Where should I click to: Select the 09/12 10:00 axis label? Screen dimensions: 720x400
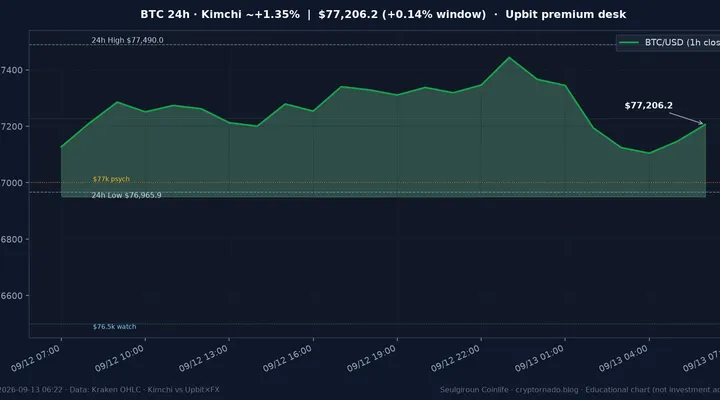click(x=119, y=358)
